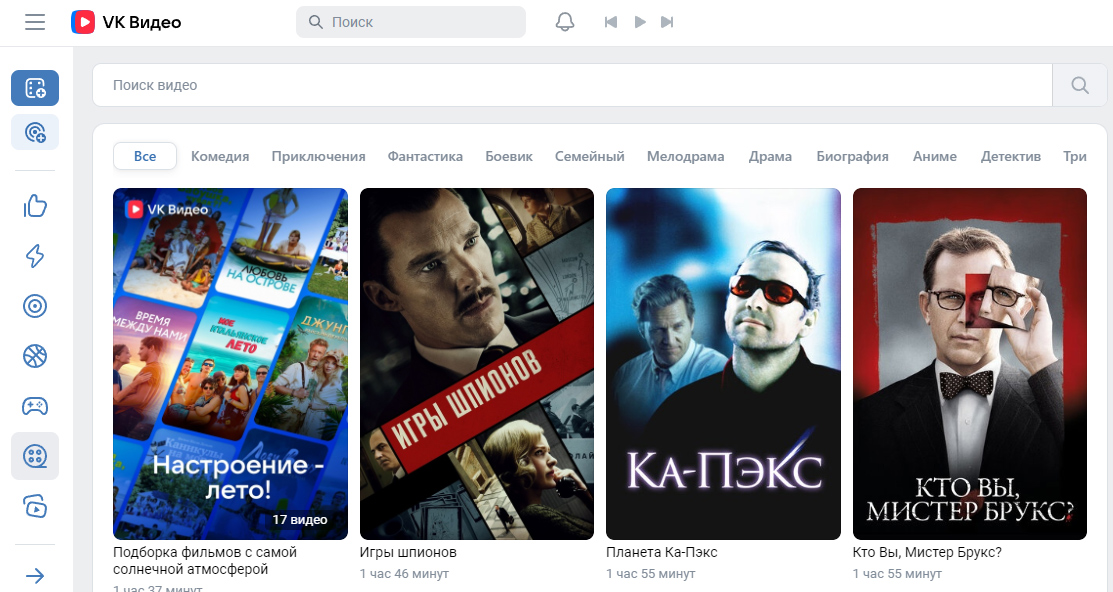Select the Аниме genre tab
The width and height of the screenshot is (1113, 592).
[x=935, y=156]
